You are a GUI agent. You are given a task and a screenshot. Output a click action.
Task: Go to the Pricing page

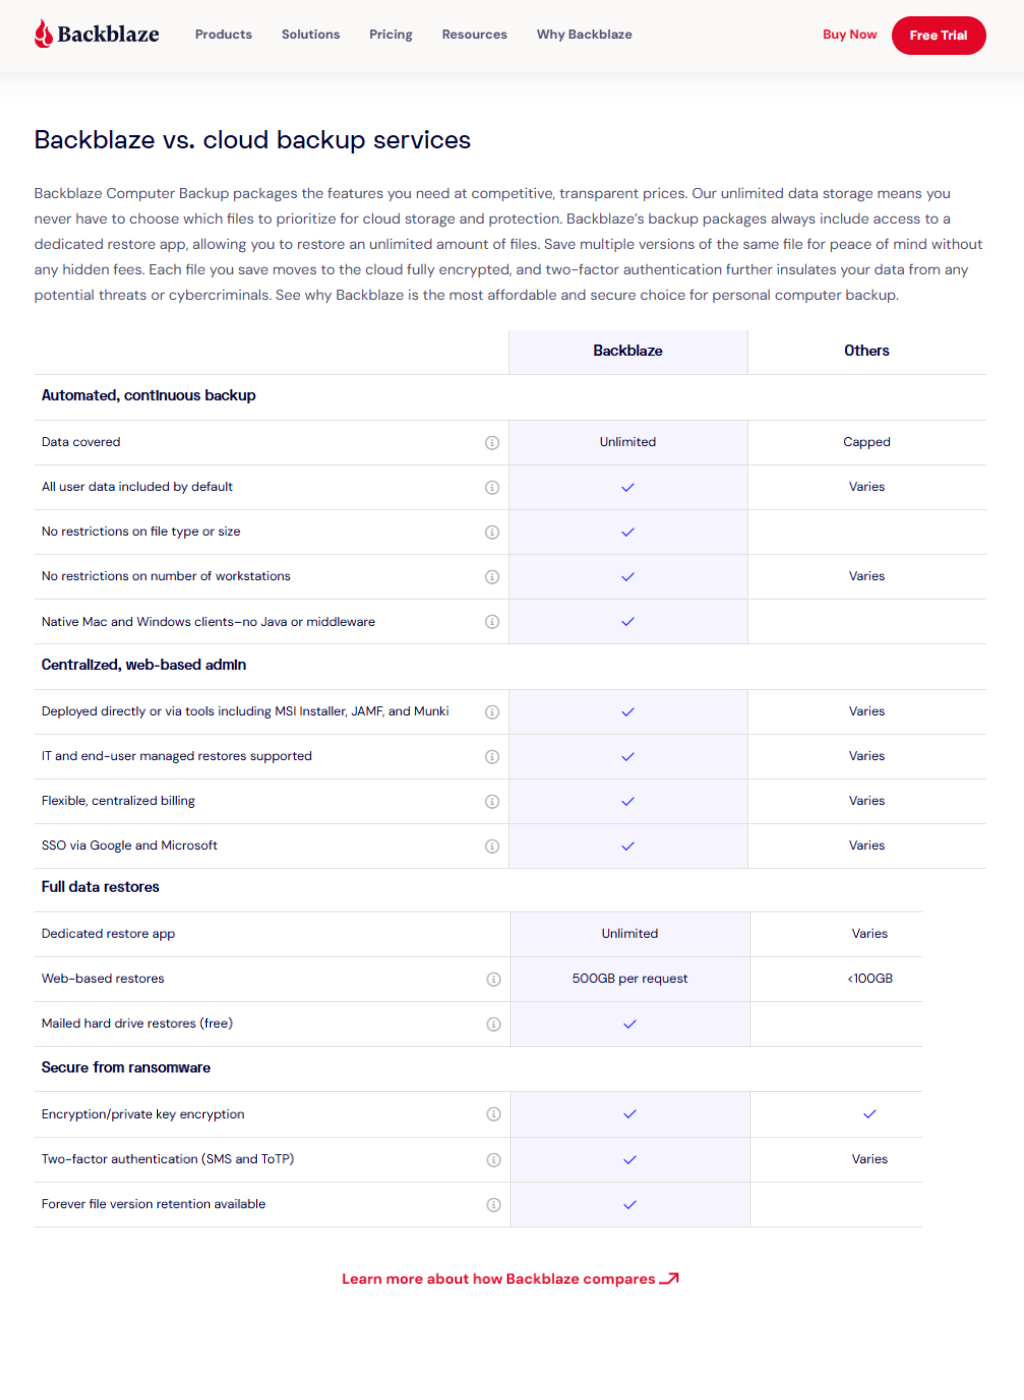click(390, 34)
